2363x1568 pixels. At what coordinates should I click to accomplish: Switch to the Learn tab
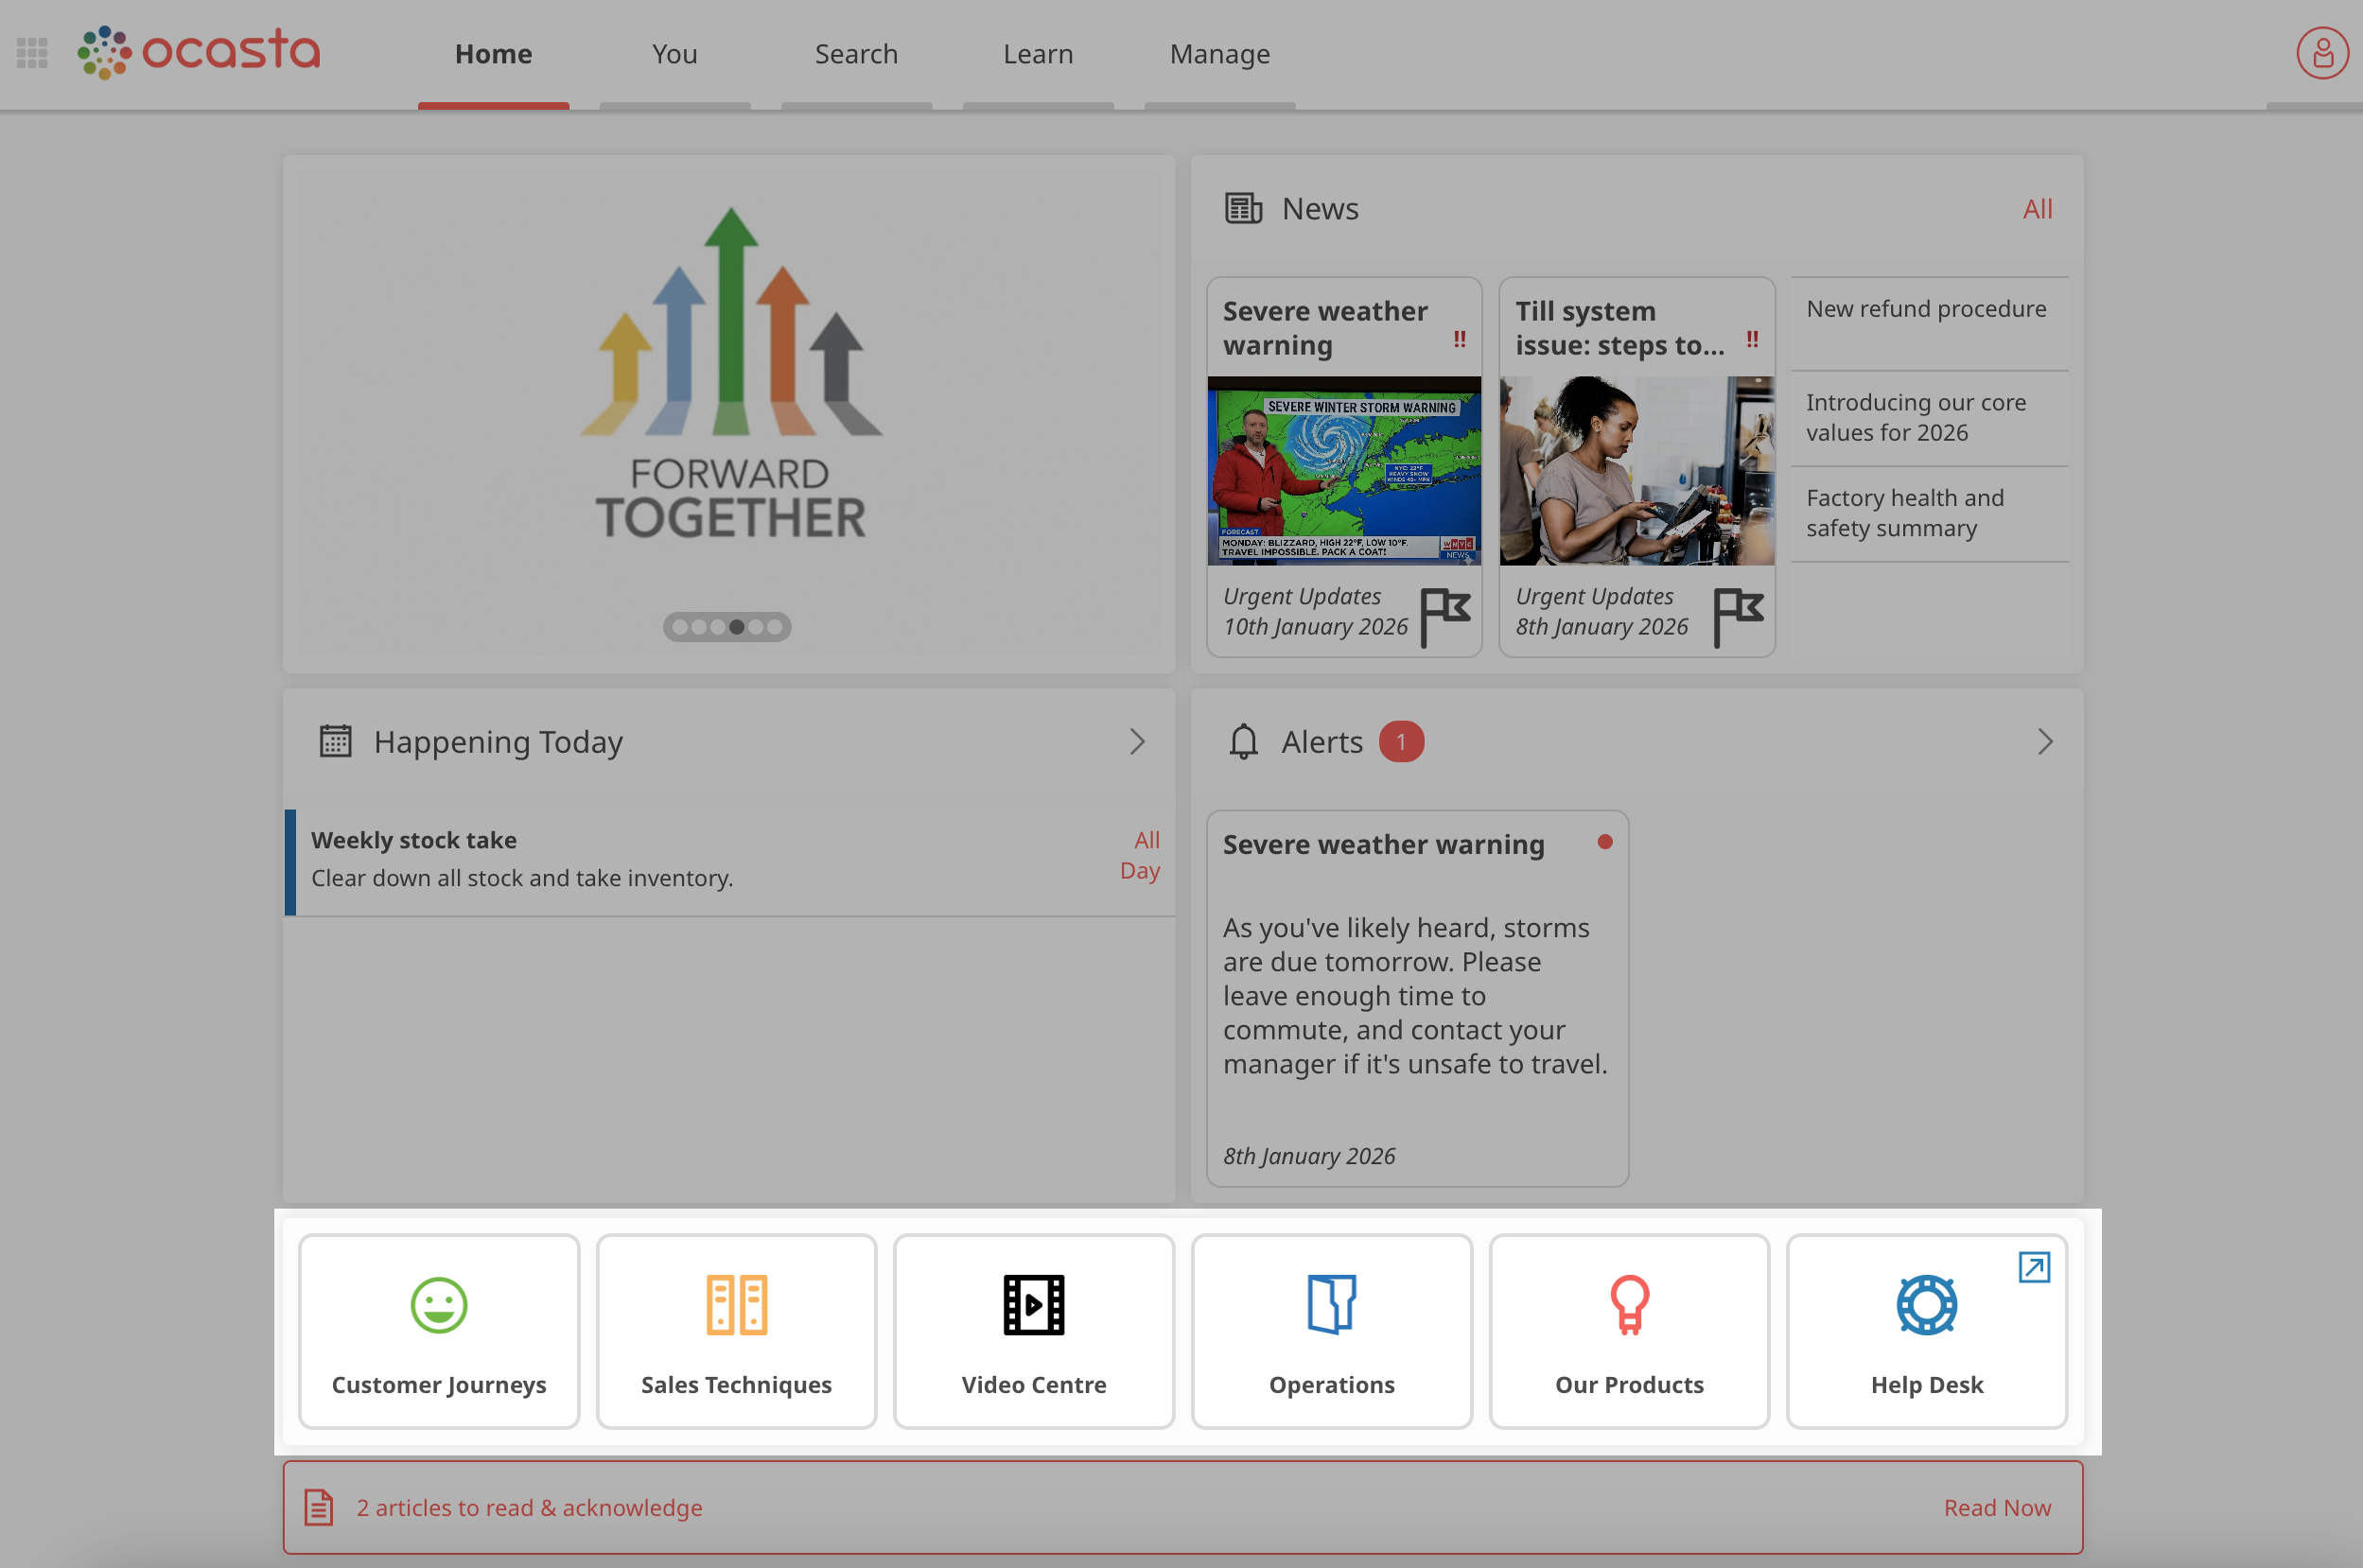1038,54
